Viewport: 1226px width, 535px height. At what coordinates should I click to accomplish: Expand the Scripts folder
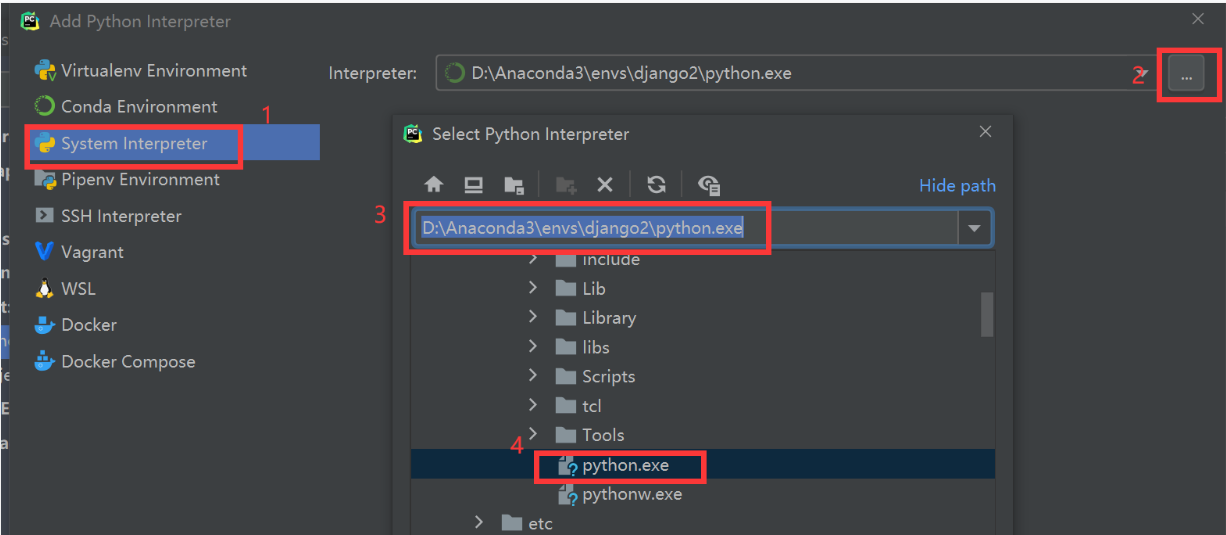coord(533,376)
